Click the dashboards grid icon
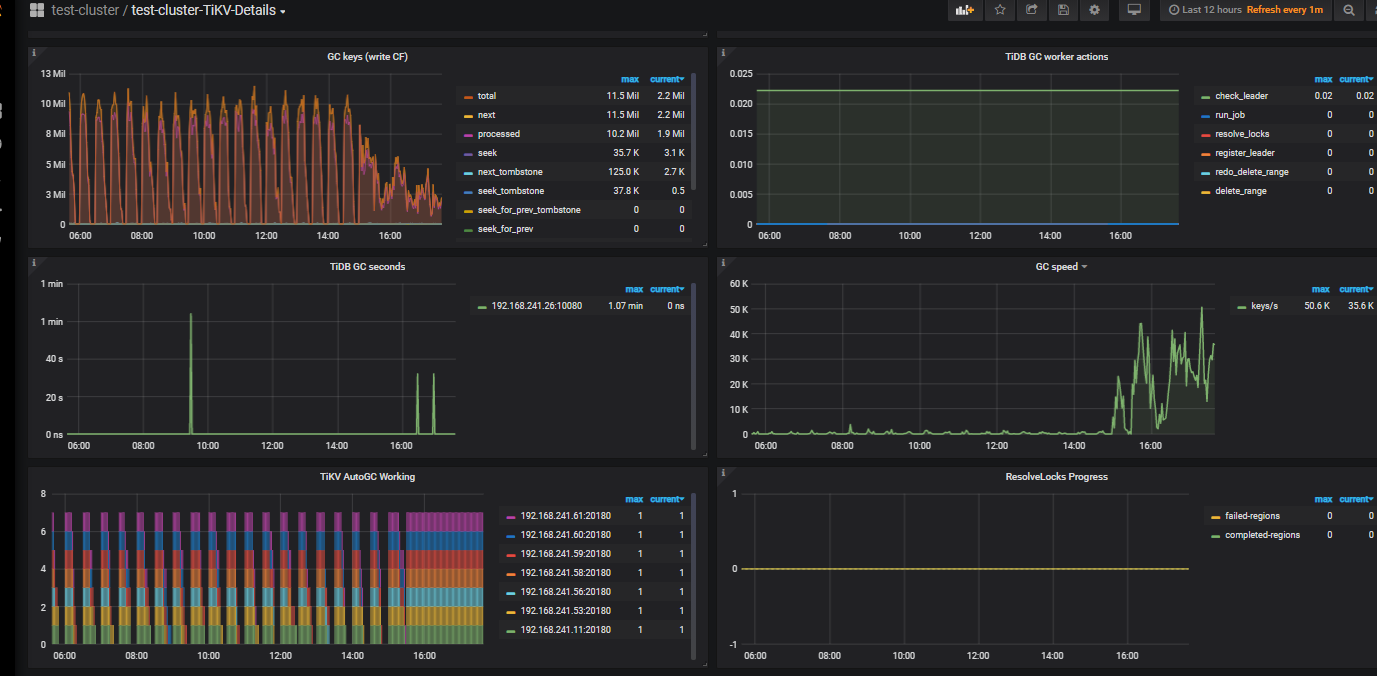1377x676 pixels. pyautogui.click(x=37, y=10)
